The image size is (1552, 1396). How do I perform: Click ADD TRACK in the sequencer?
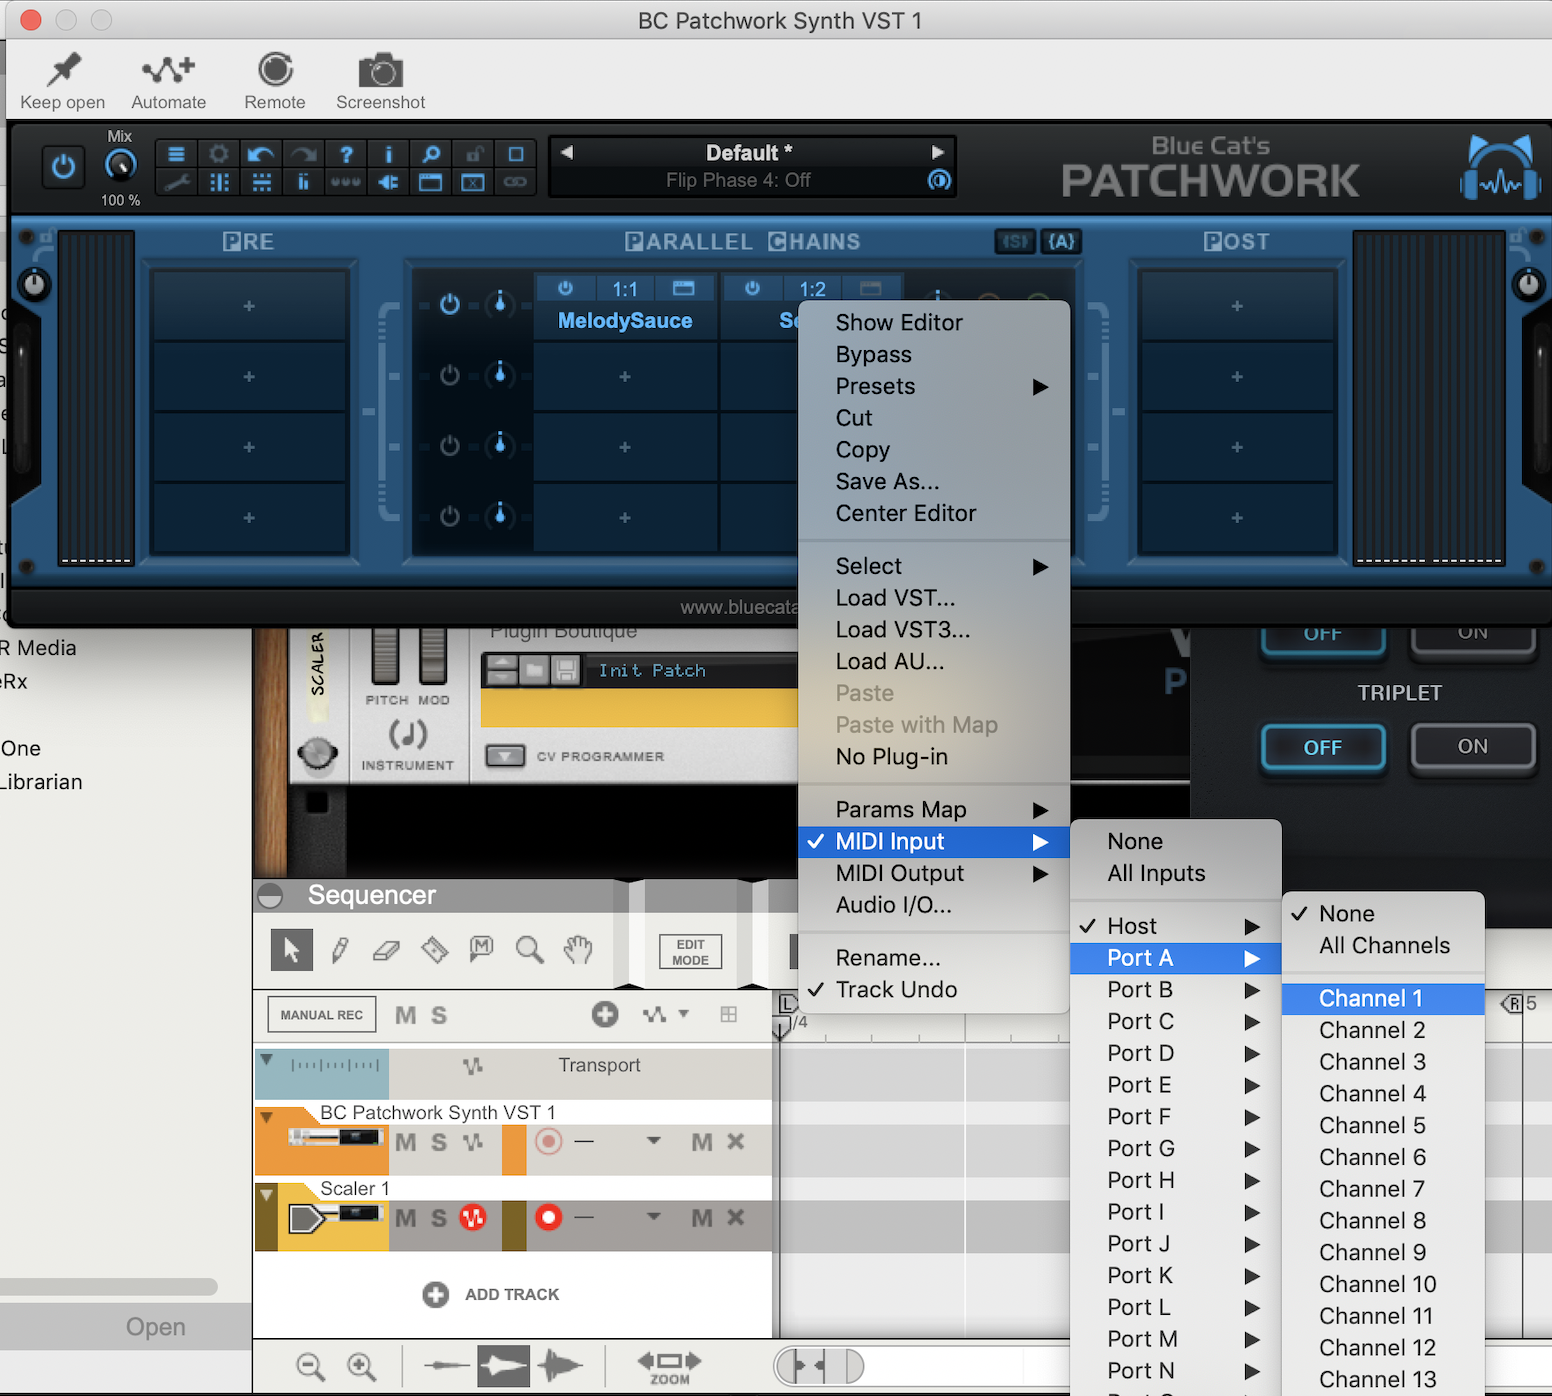pos(491,1294)
